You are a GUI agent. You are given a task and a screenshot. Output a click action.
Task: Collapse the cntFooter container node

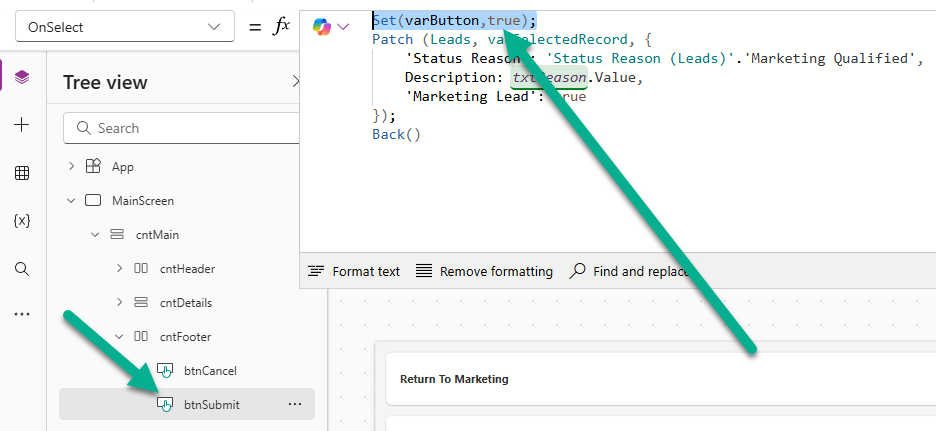pyautogui.click(x=119, y=336)
